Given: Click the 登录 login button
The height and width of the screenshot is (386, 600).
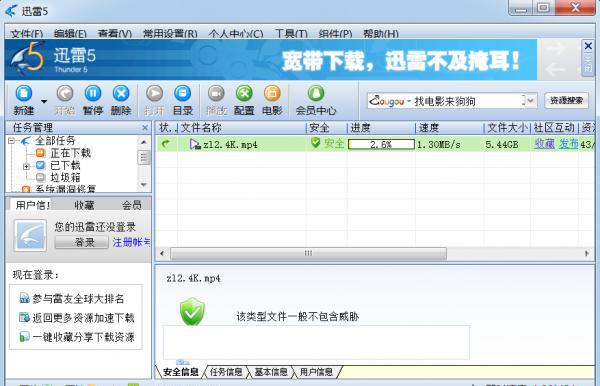Looking at the screenshot, I should click(x=82, y=242).
